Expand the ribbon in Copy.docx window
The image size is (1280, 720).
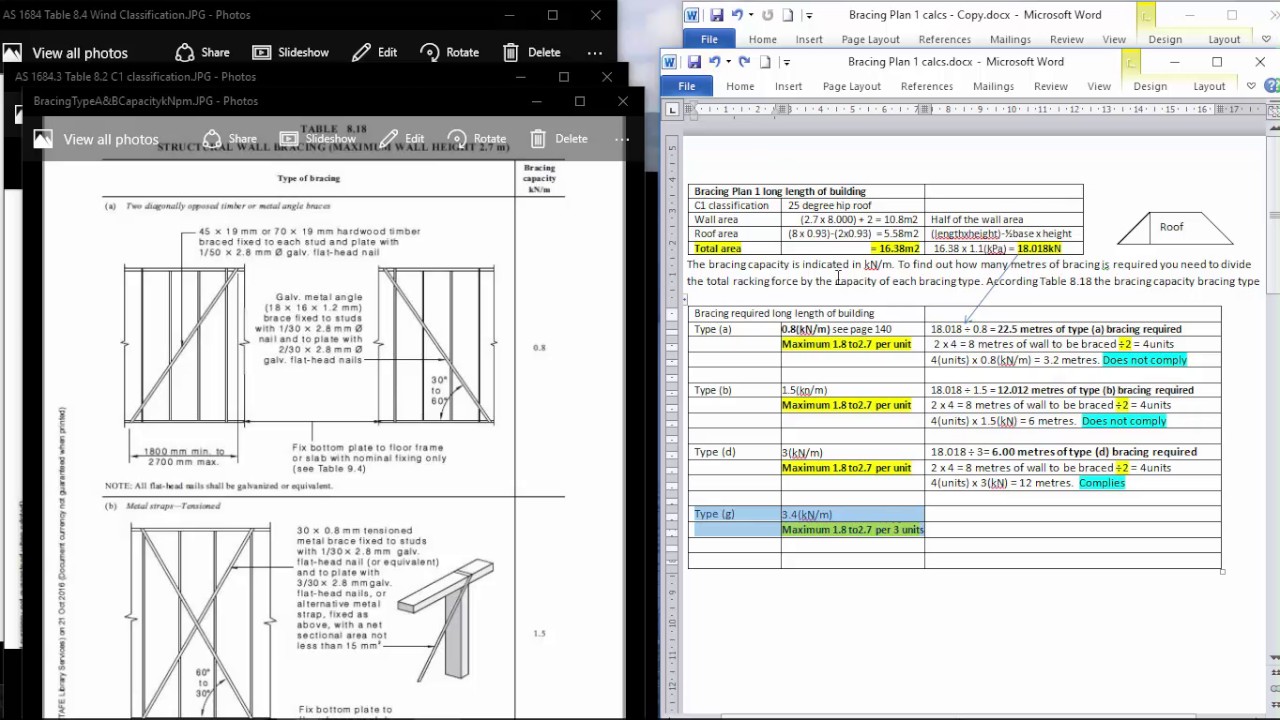tap(1265, 39)
